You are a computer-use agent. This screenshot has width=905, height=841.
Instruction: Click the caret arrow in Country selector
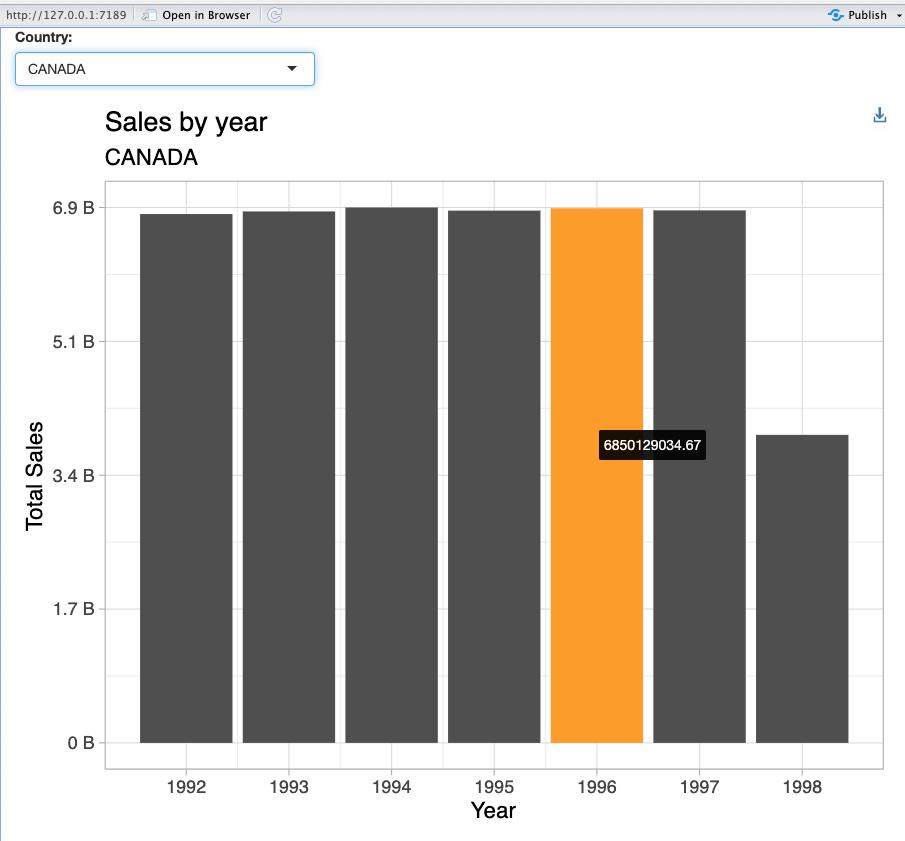click(292, 69)
